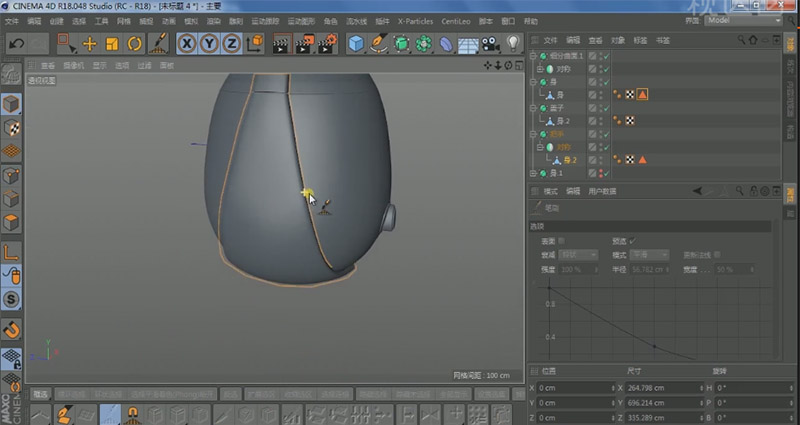The image size is (800, 425).
Task: Toggle the enable checkmark for 细分曲面.1
Action: click(x=606, y=56)
